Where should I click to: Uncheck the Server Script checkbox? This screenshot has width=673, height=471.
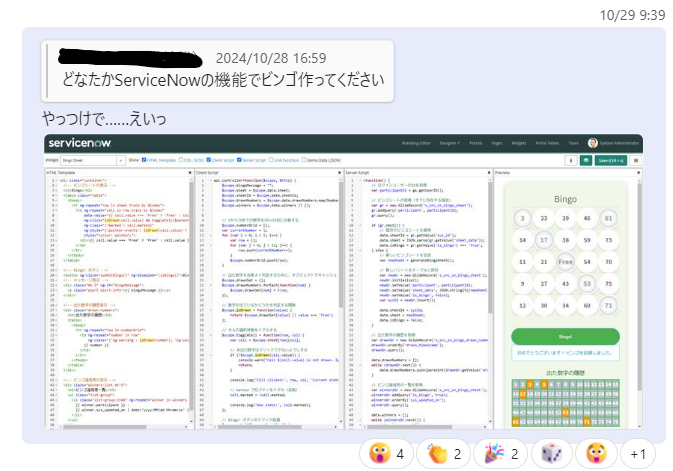[x=239, y=160]
